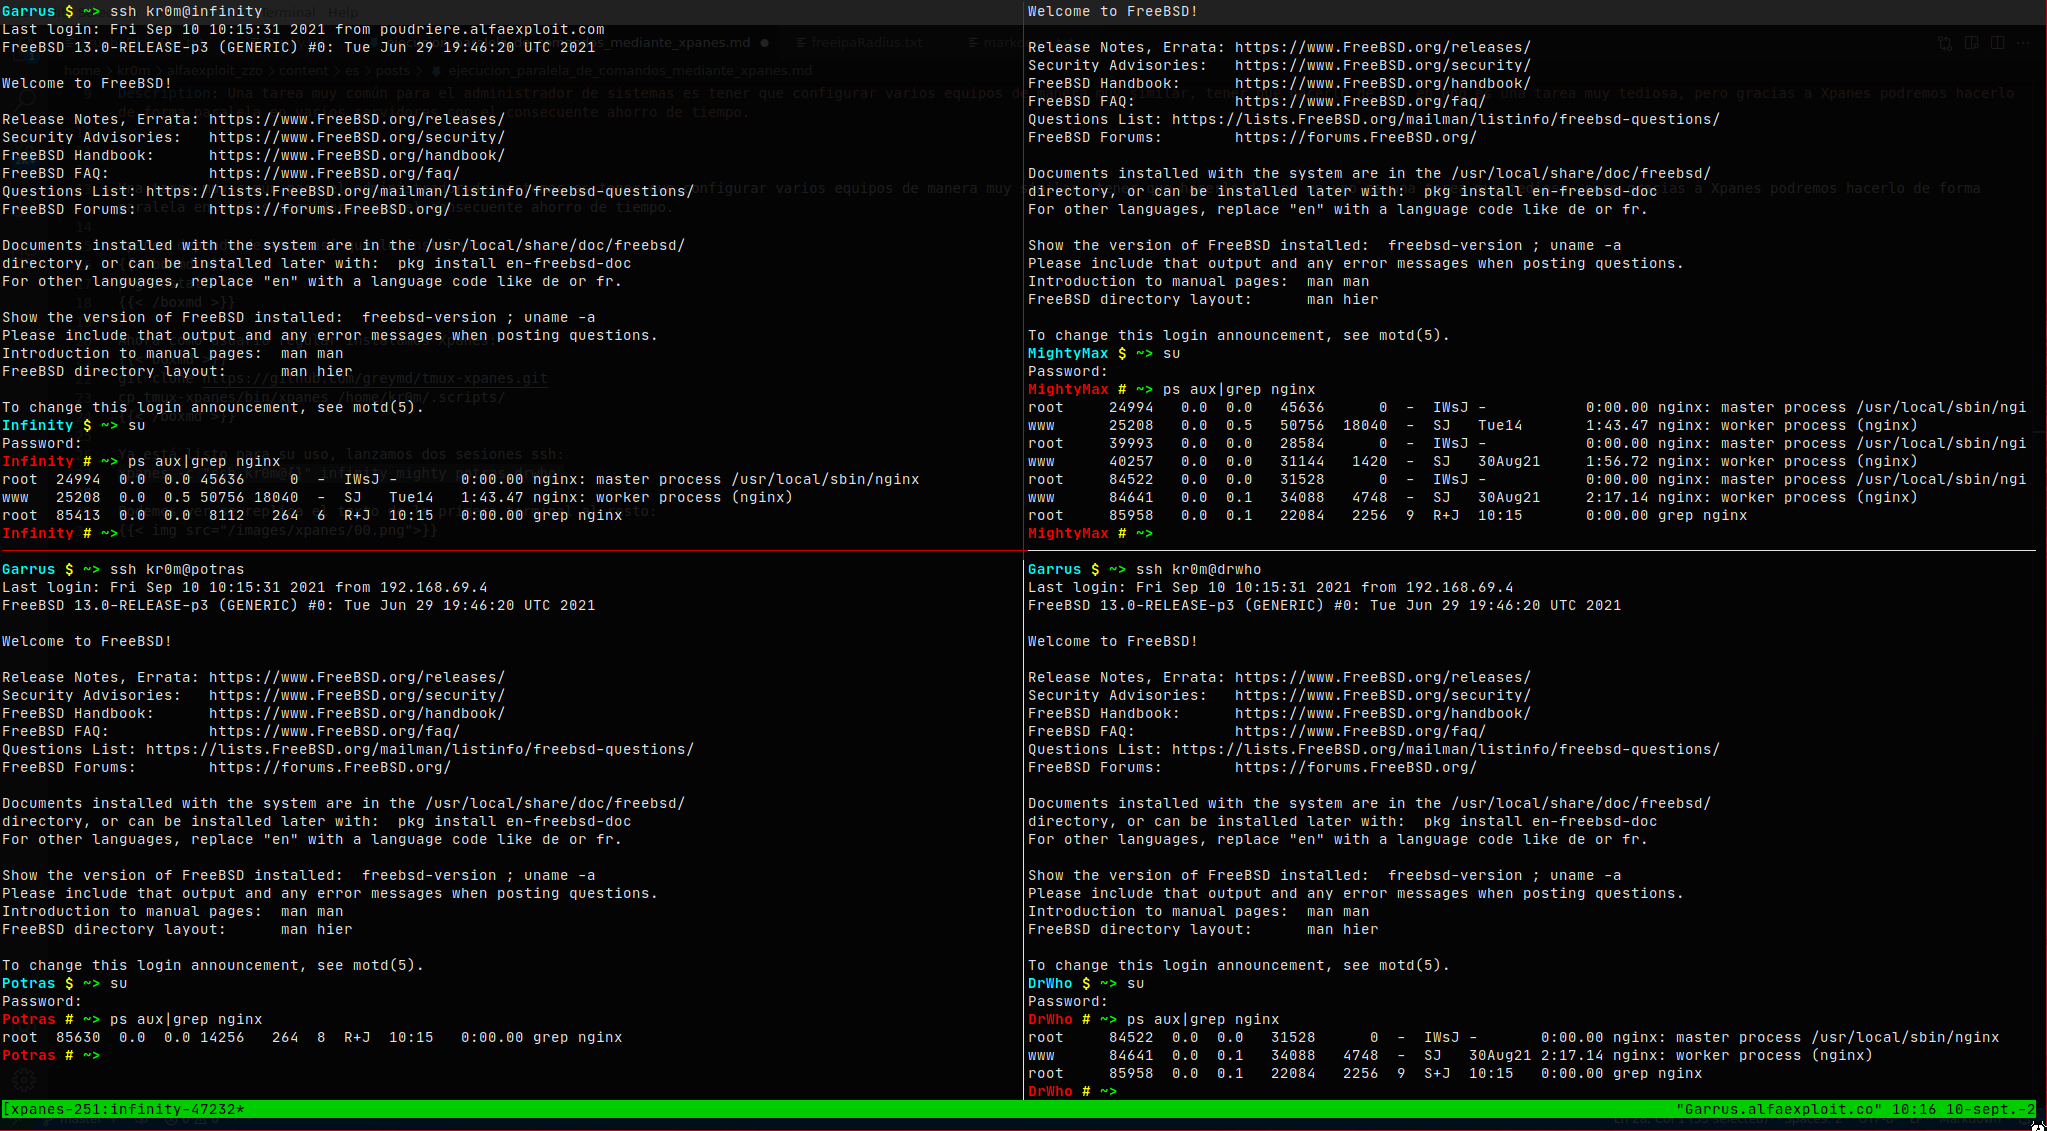Click the faint compare changes icon top-right

tap(1944, 43)
